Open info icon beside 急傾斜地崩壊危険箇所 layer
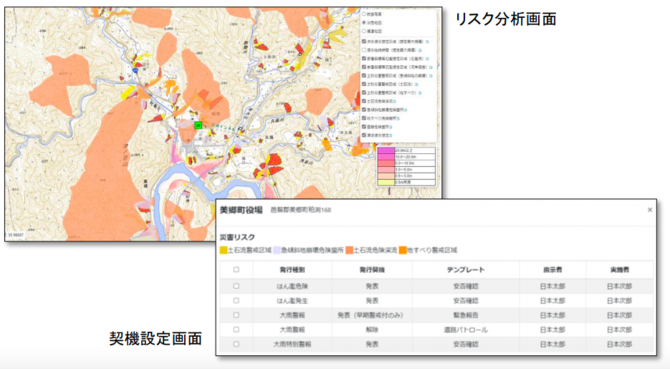 tap(405, 110)
